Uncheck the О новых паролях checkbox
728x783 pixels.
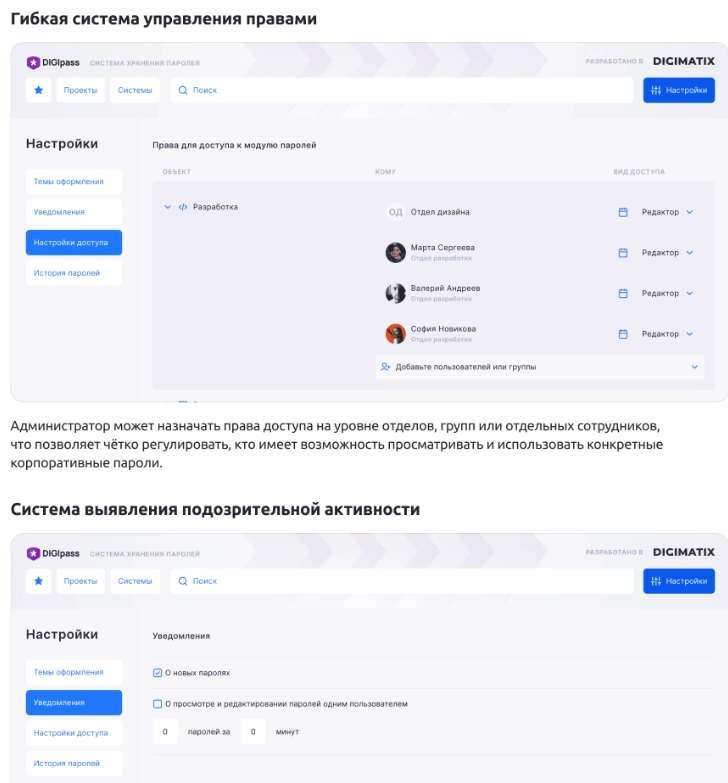[x=157, y=673]
